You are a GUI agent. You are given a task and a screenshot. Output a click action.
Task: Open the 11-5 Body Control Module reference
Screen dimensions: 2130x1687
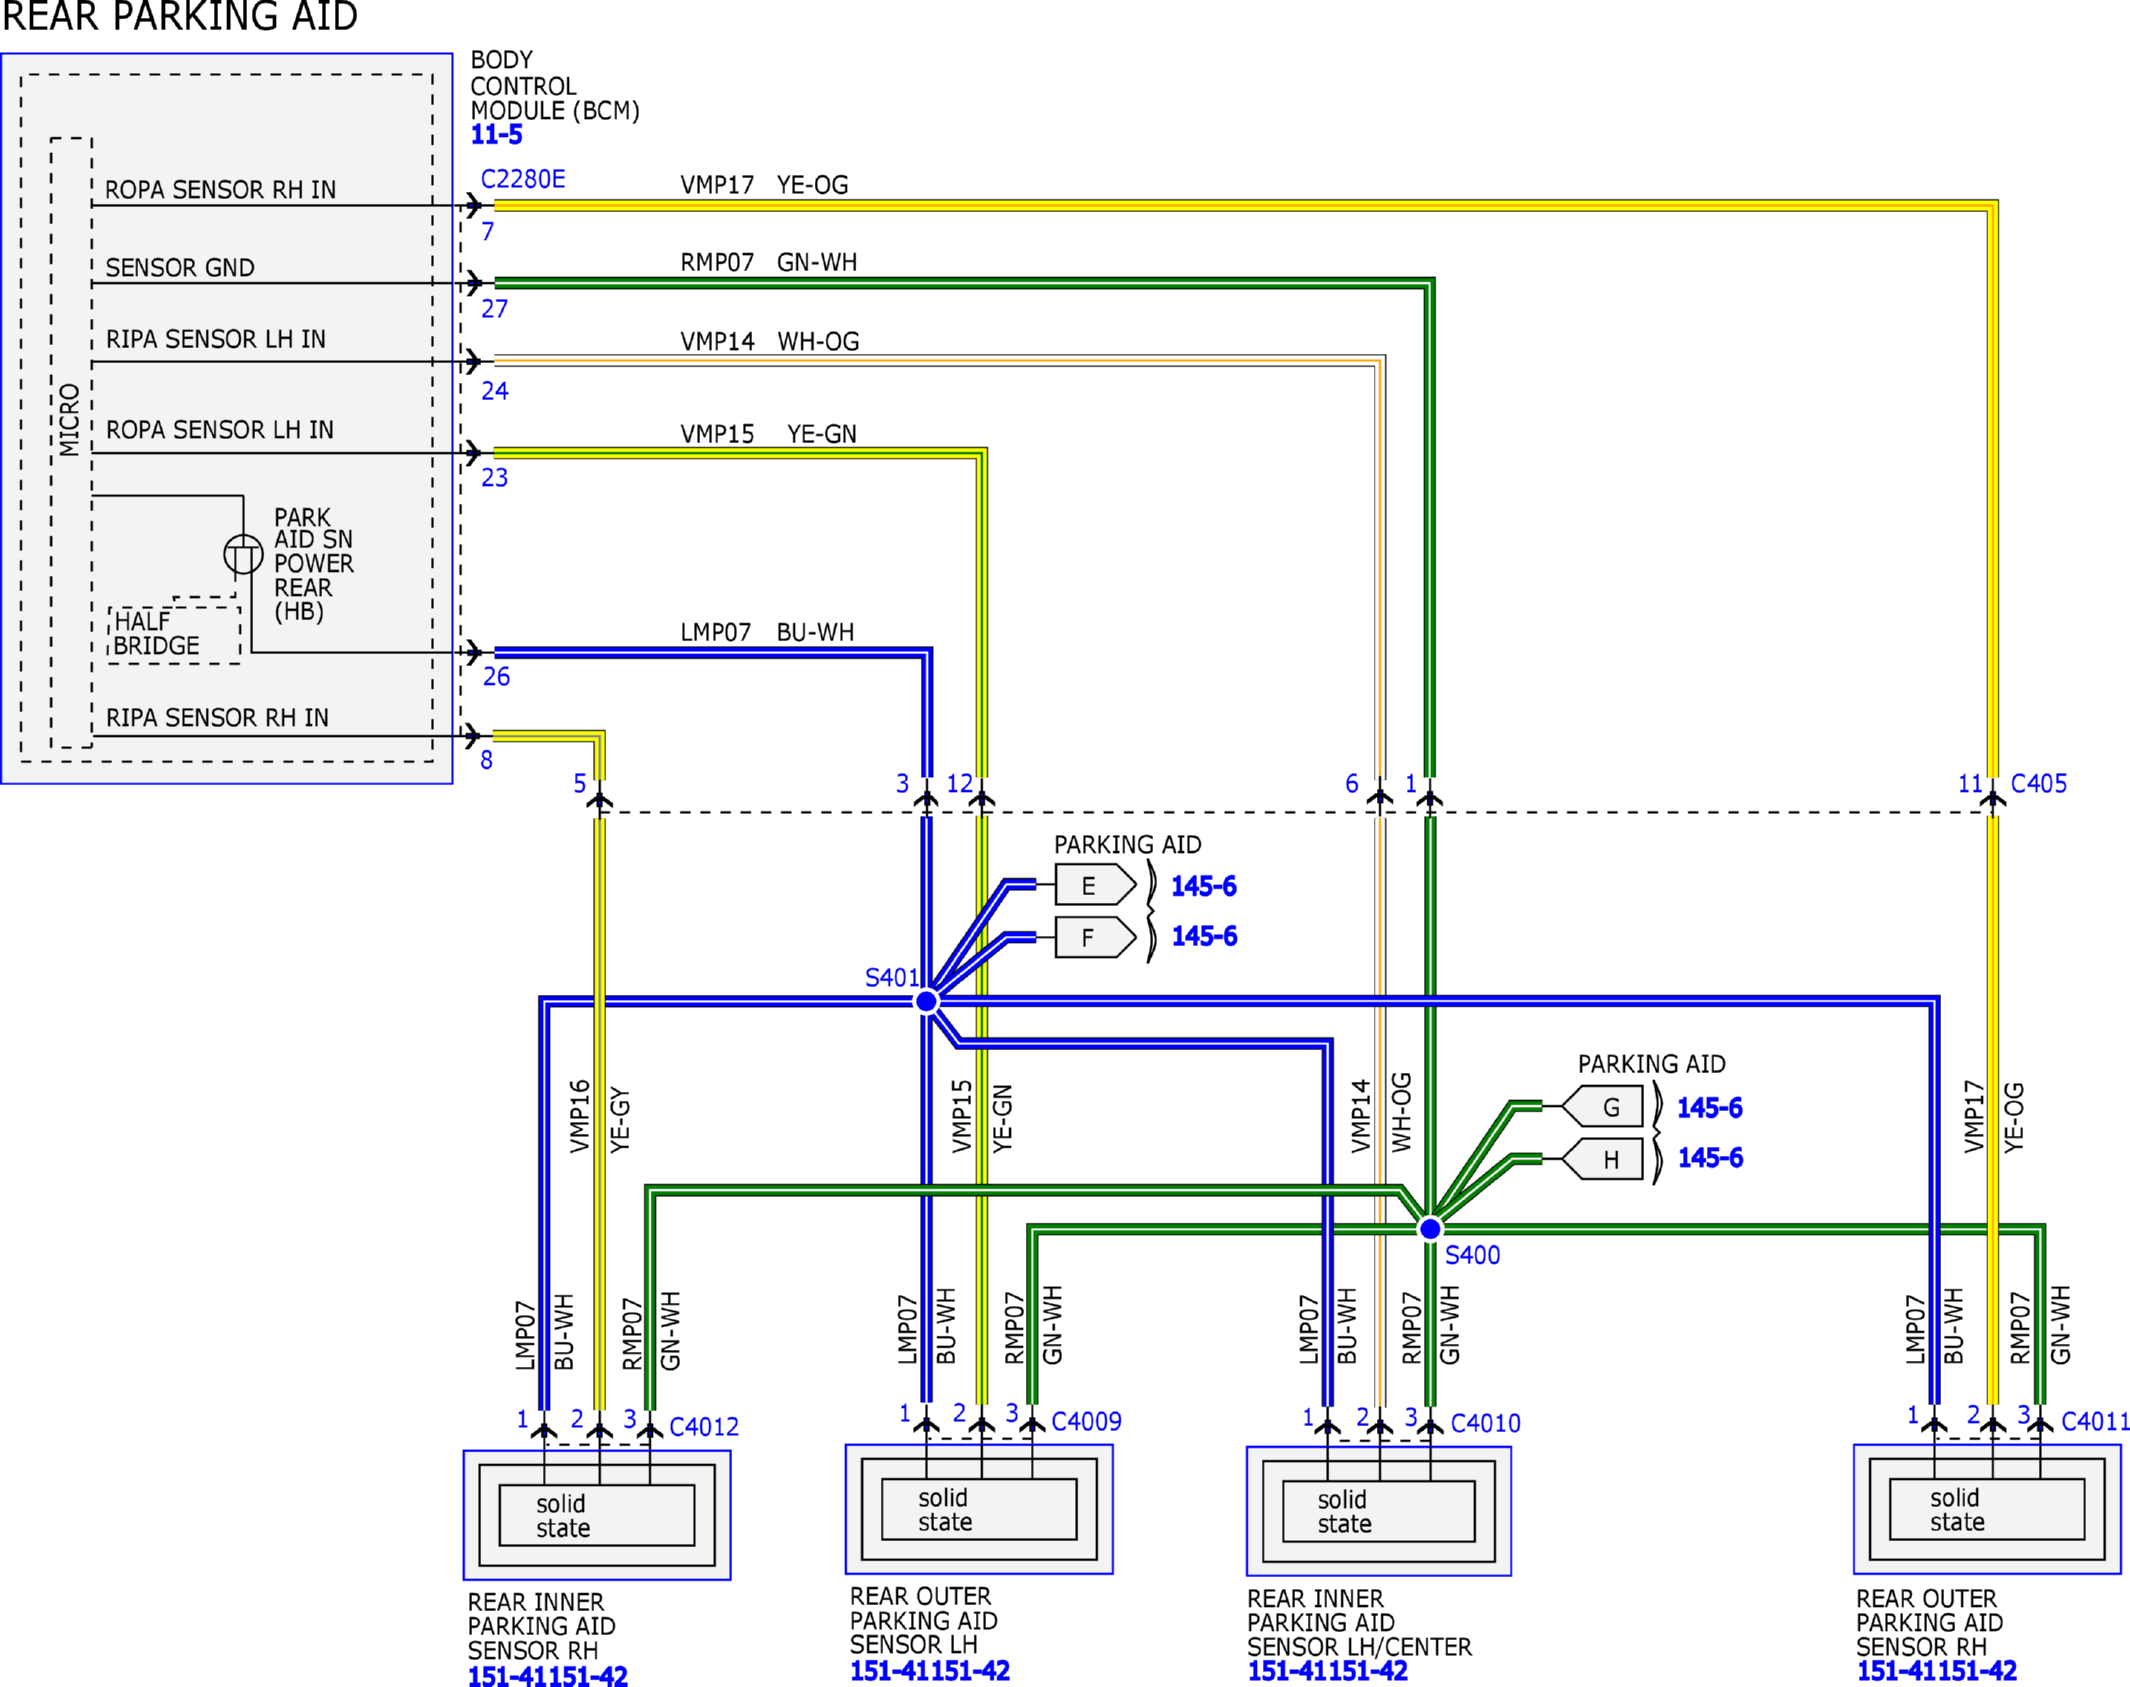tap(497, 135)
